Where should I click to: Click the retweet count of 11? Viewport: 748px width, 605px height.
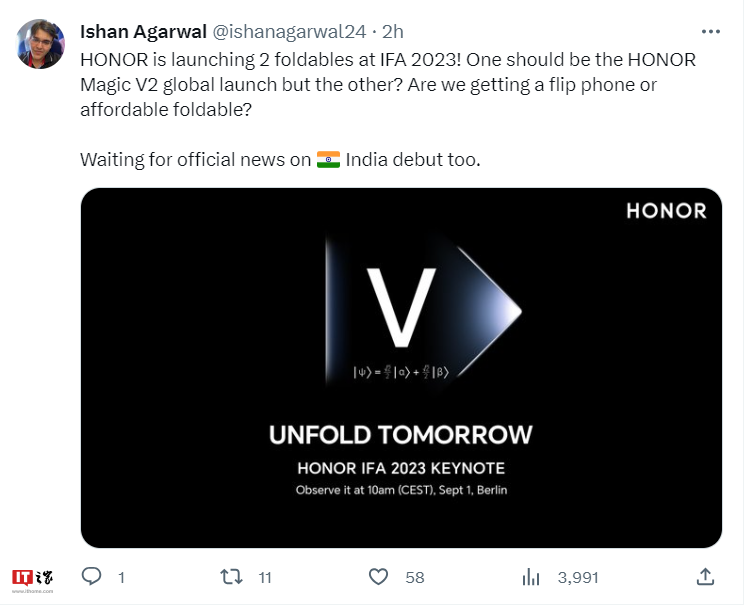(x=265, y=578)
